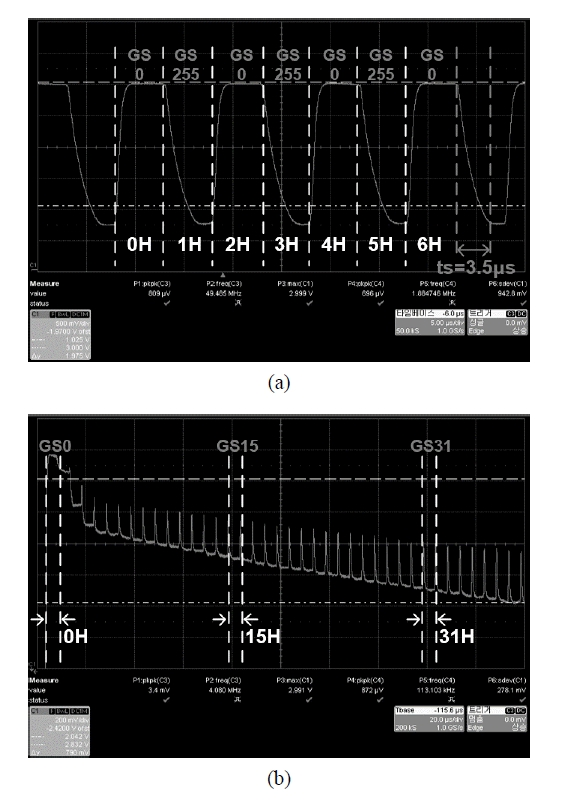Open trigger box in scope (b)
The height and width of the screenshot is (803, 563).
click(497, 719)
